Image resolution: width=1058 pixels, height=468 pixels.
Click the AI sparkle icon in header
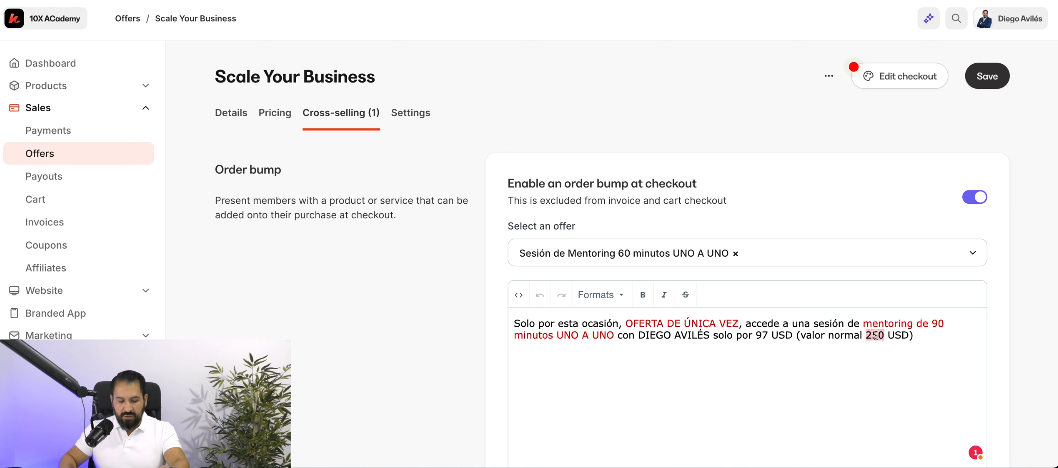click(929, 18)
